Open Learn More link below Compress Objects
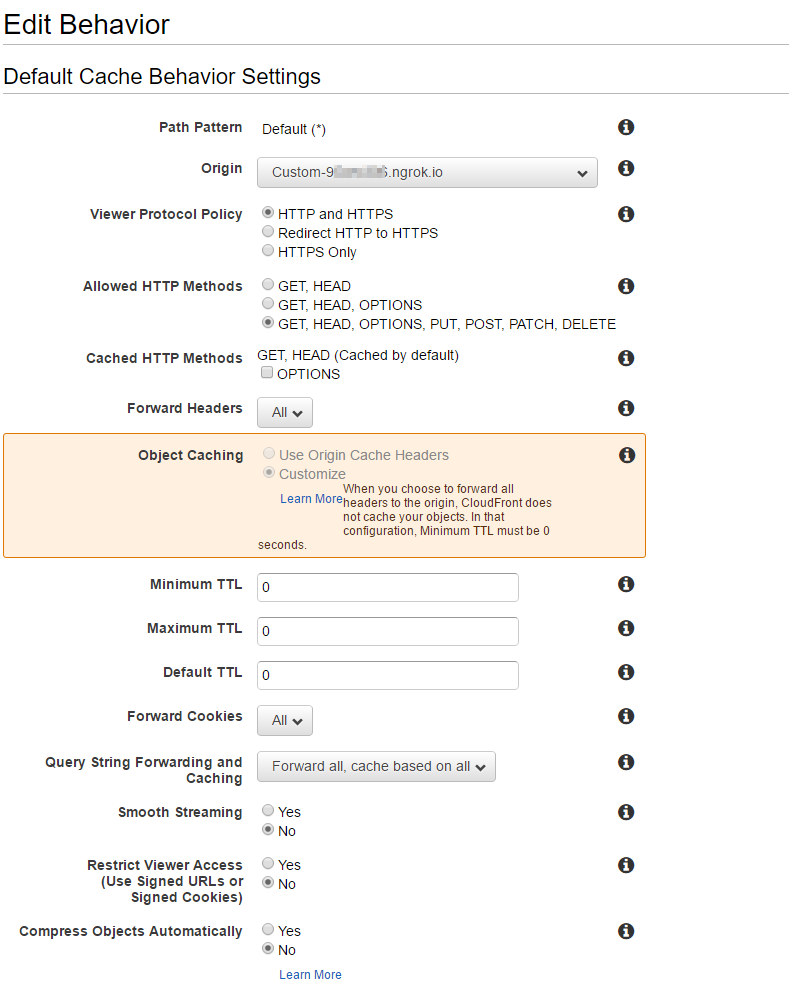789x1008 pixels. point(310,975)
